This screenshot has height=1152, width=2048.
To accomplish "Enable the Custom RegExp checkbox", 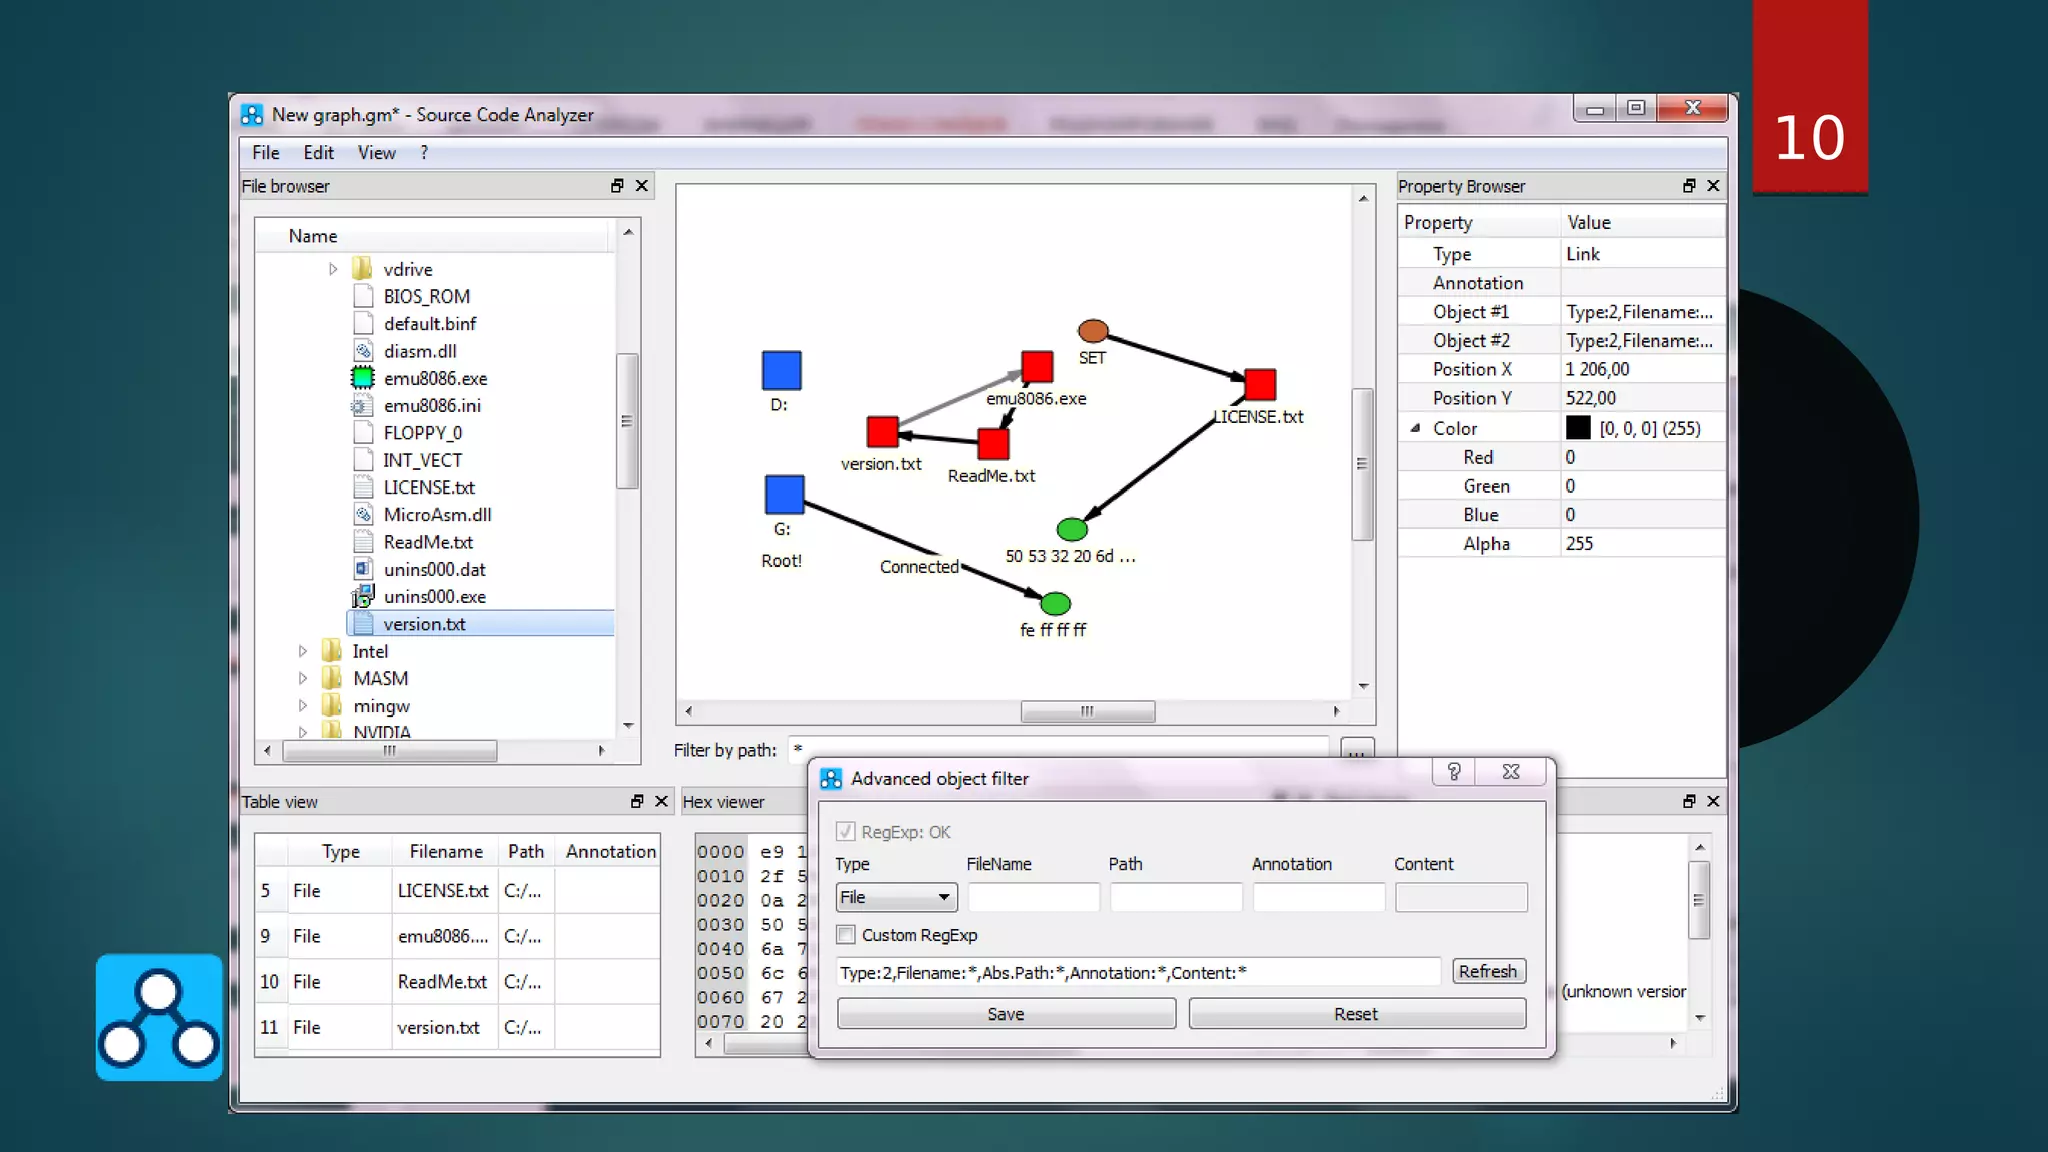I will (846, 935).
